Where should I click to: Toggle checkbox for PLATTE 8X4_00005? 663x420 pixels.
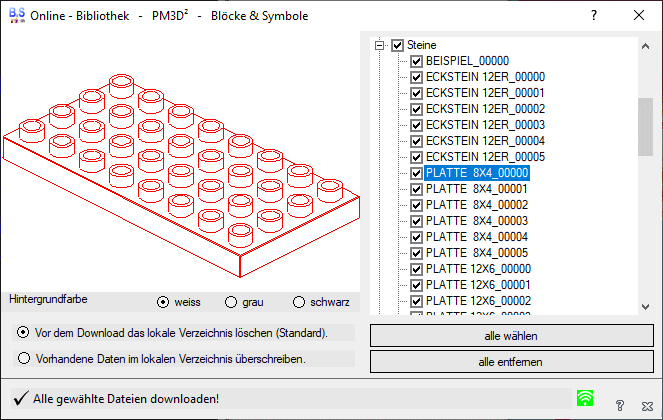point(416,253)
